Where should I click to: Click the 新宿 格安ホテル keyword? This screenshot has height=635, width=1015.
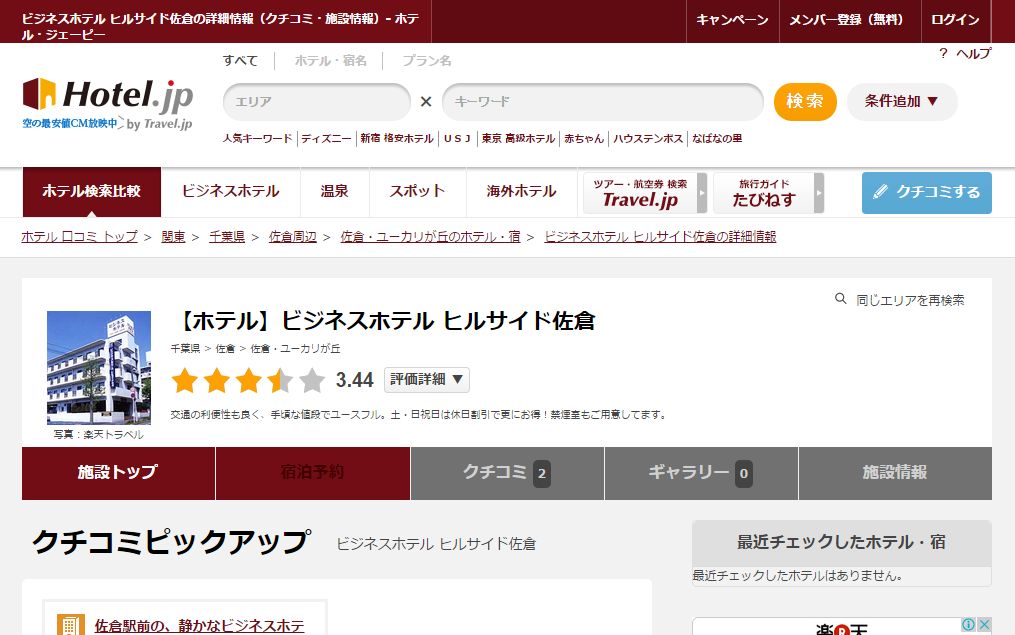click(397, 139)
